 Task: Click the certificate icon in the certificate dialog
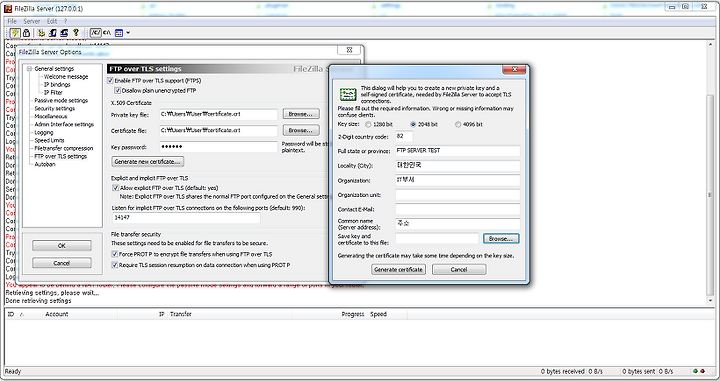pos(348,94)
